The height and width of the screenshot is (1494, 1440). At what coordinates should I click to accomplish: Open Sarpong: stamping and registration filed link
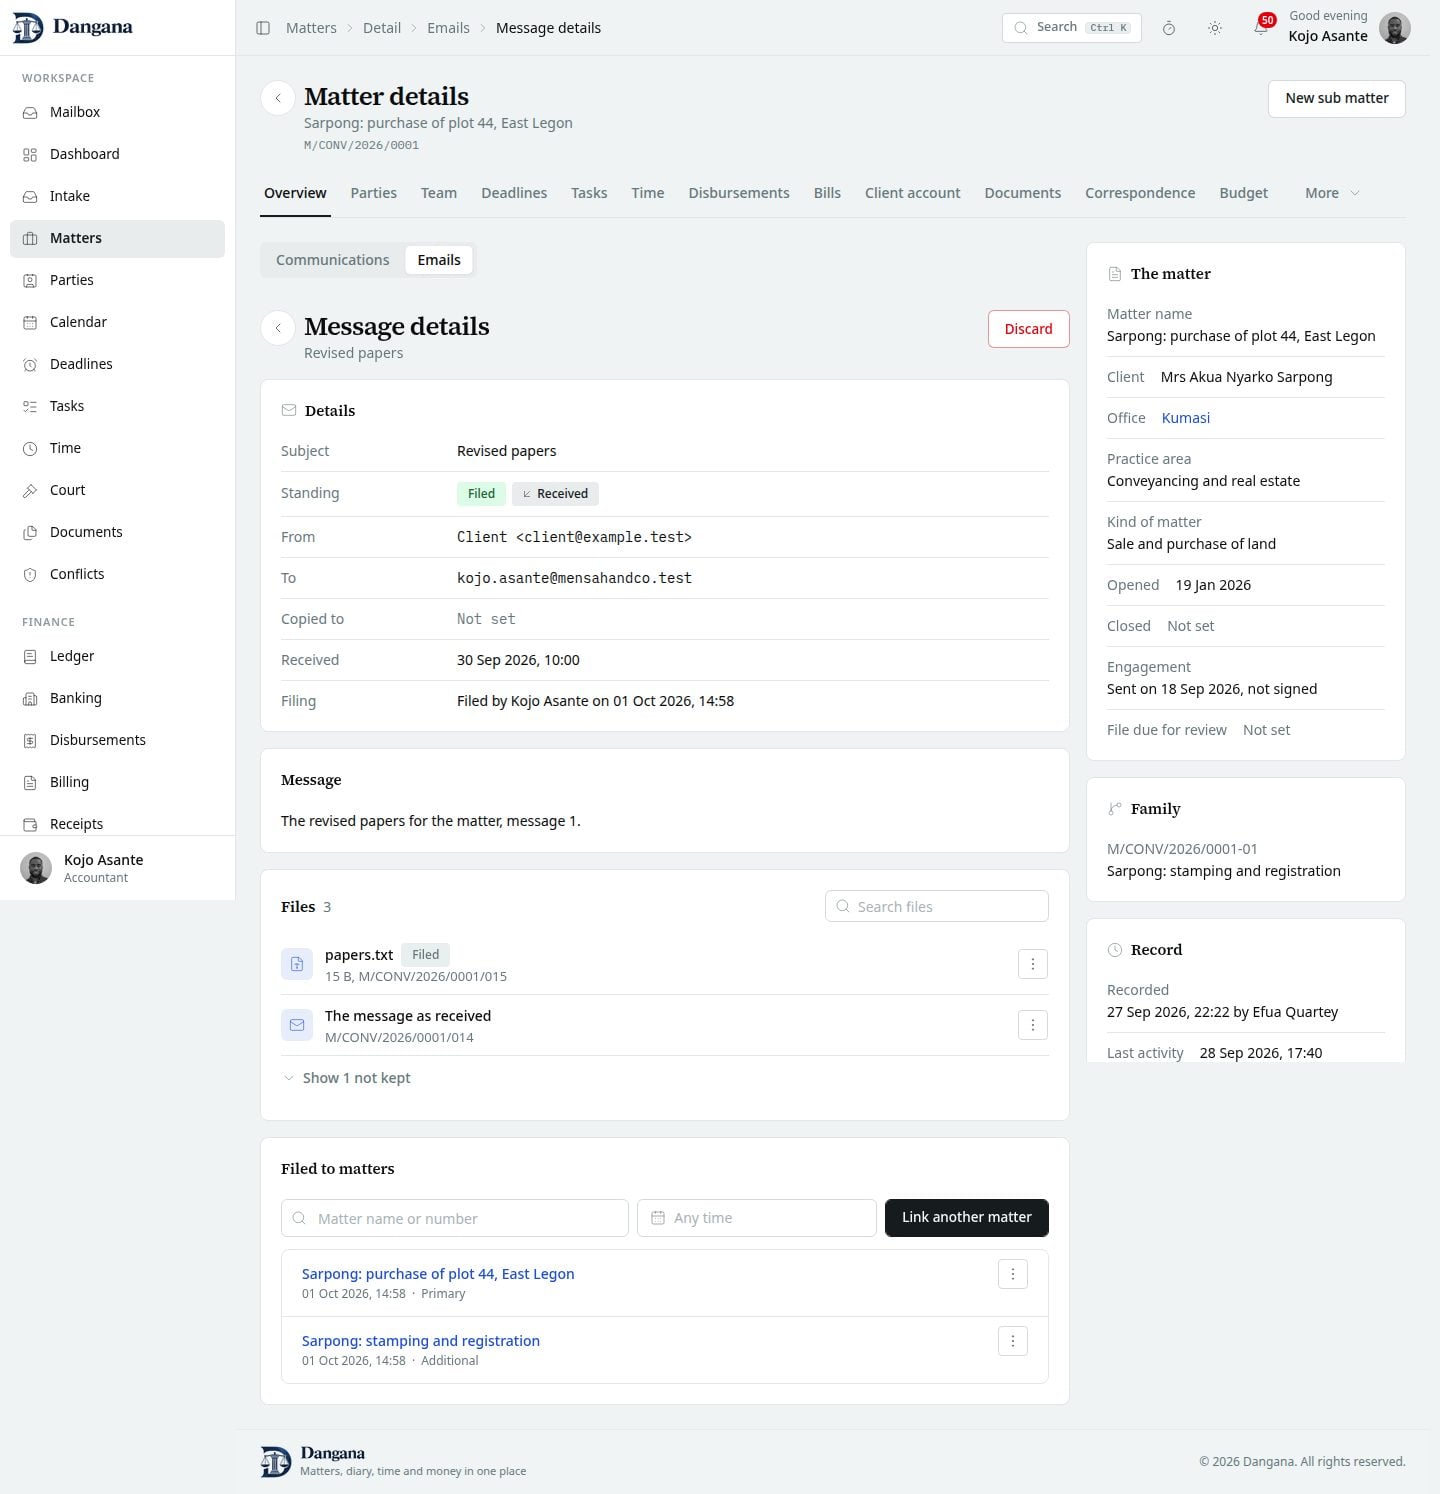[x=421, y=1341]
